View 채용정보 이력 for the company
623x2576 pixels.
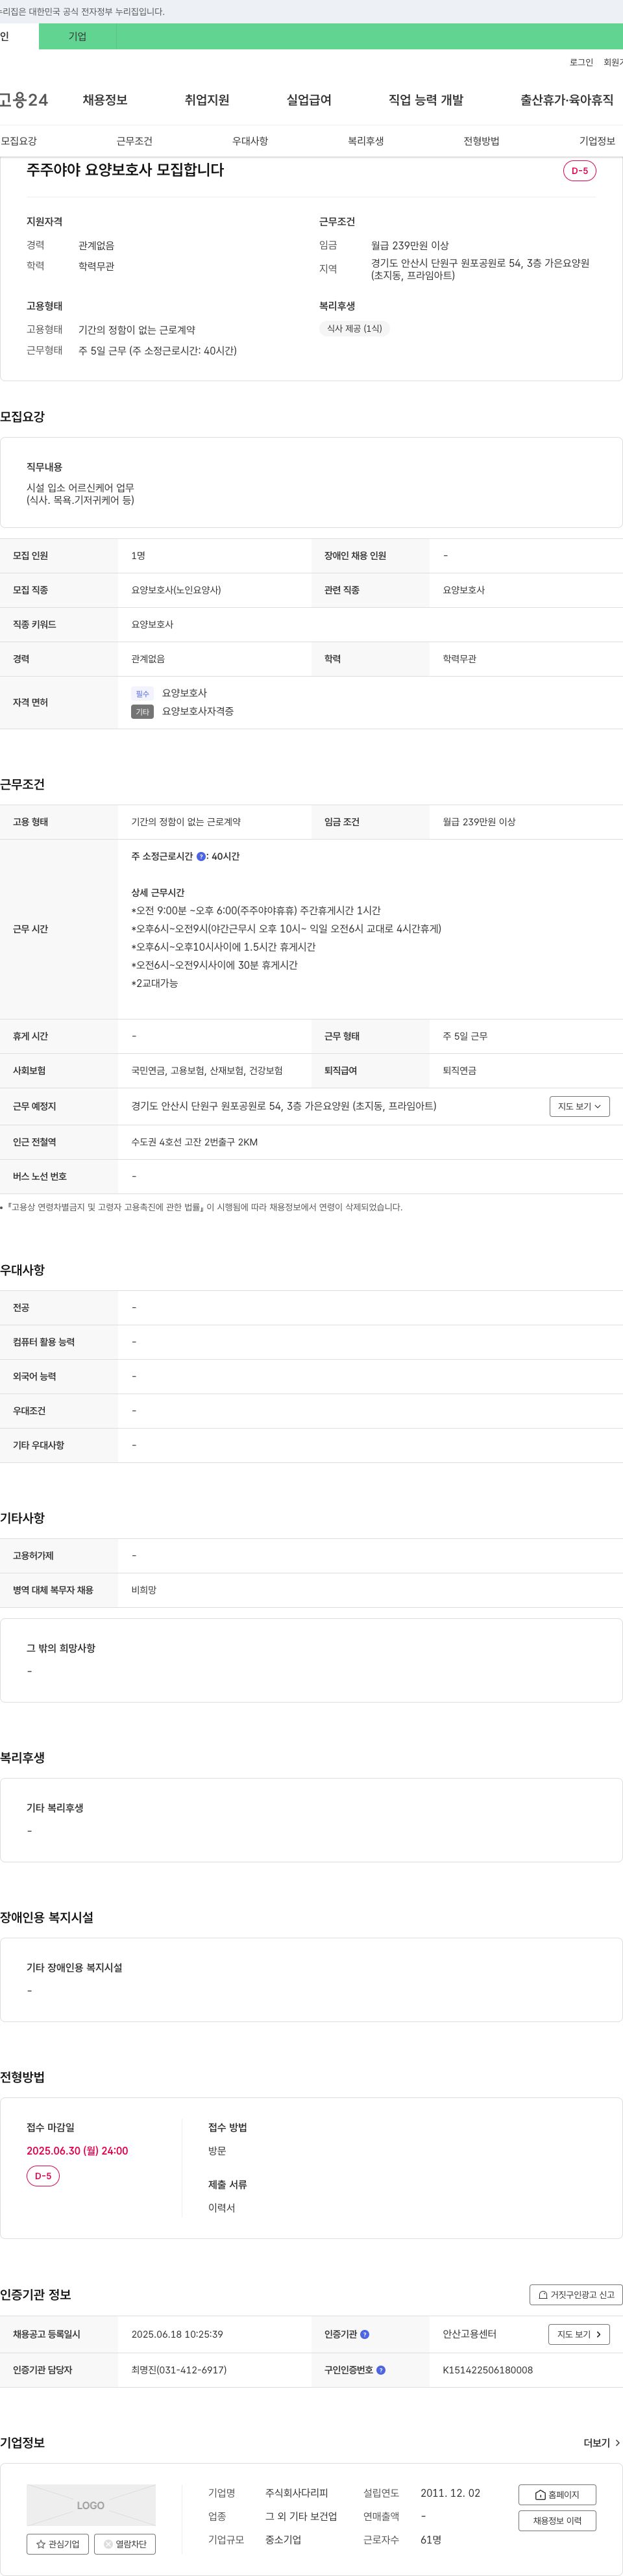557,2521
